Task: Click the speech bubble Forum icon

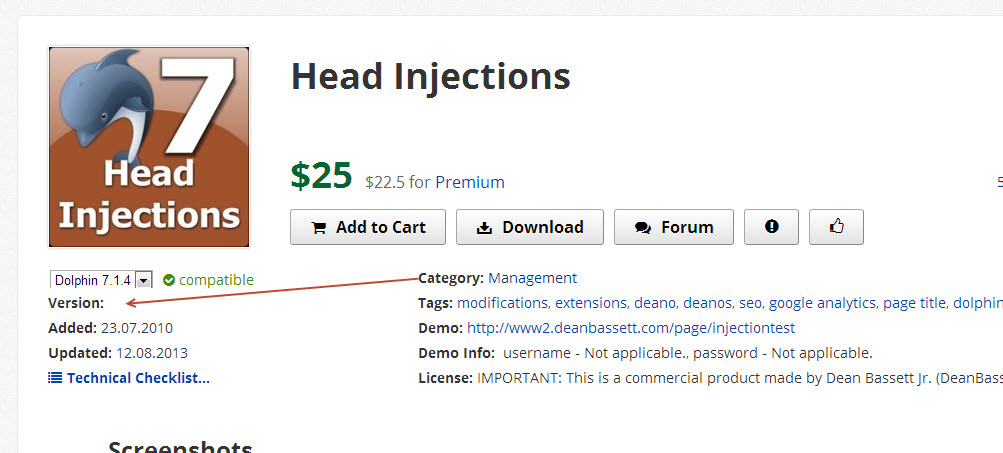Action: coord(643,227)
